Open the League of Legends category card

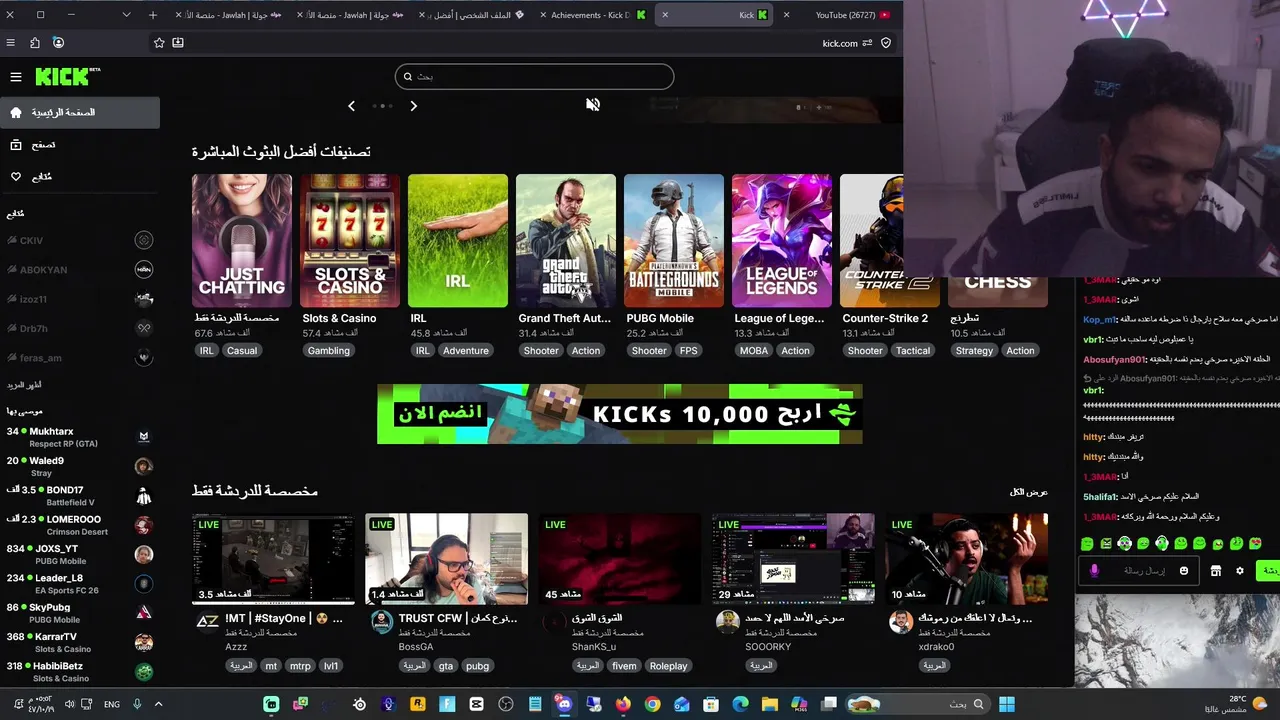(782, 241)
